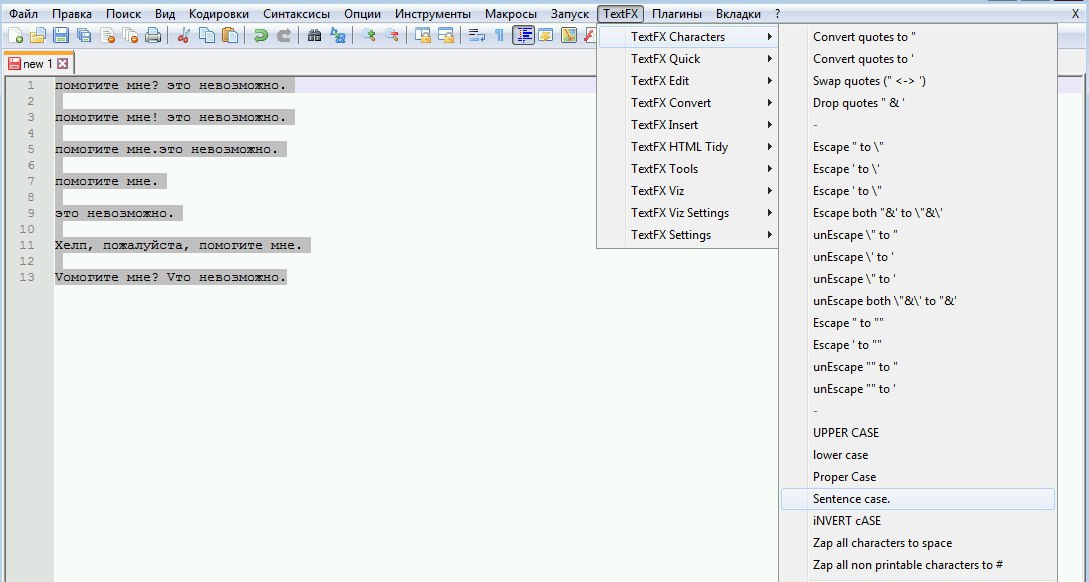The height and width of the screenshot is (582, 1089).
Task: Click the red save-state icon on new 1 tab
Action: (x=14, y=64)
